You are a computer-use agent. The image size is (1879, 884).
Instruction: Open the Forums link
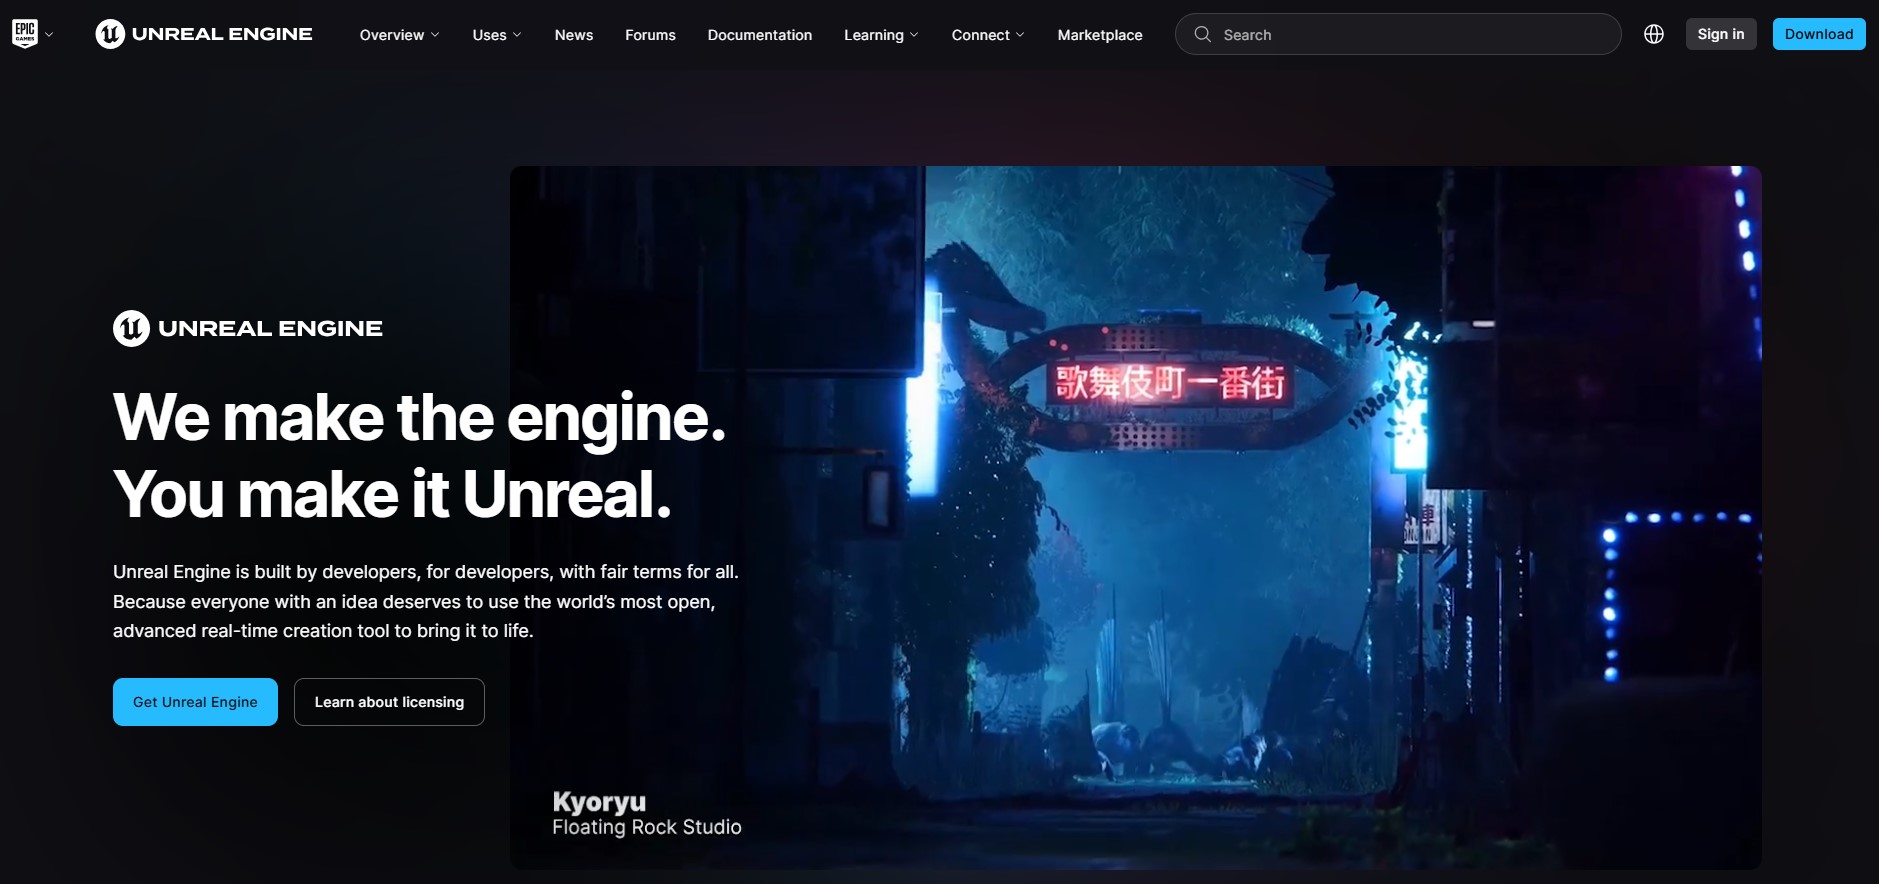tap(650, 35)
